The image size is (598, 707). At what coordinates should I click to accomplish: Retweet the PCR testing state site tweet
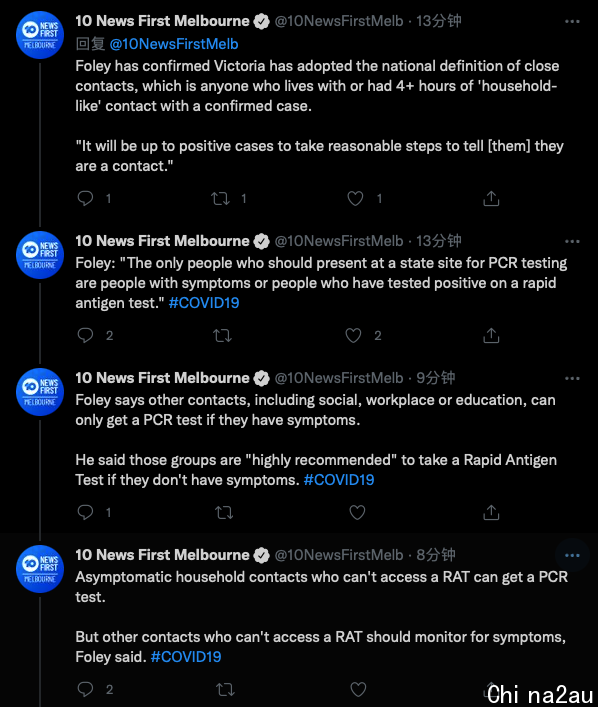tap(222, 335)
